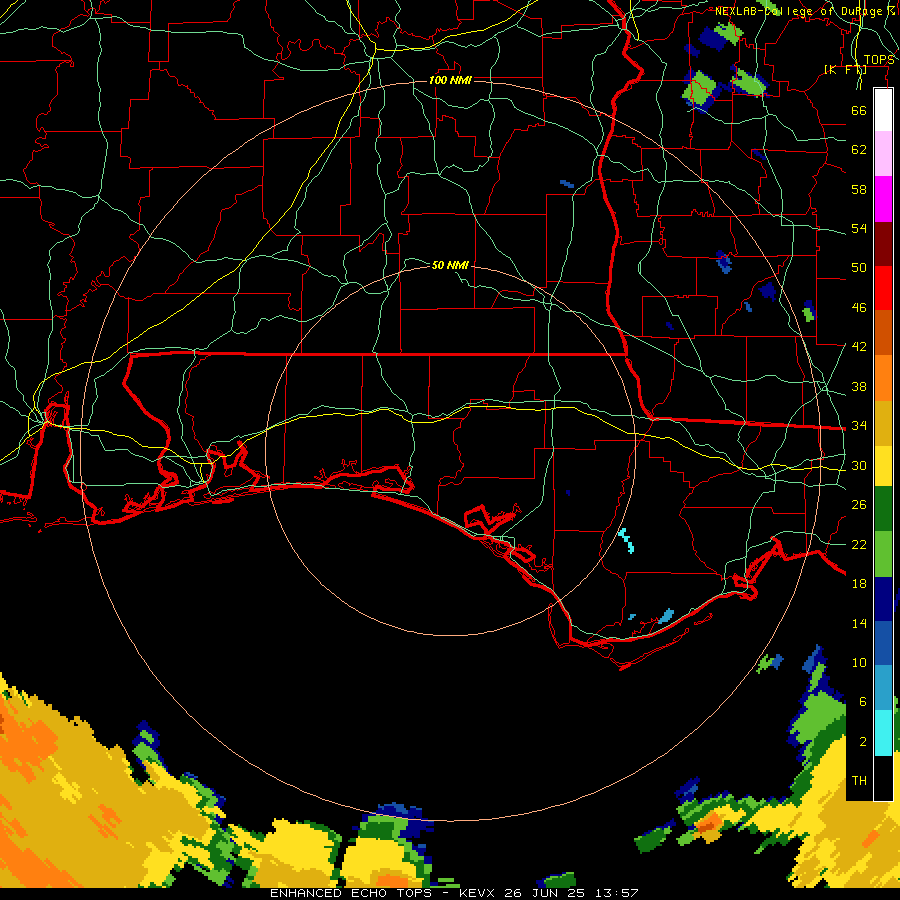Pick the bright yellow legend swatch
The width and height of the screenshot is (900, 900).
click(x=883, y=465)
